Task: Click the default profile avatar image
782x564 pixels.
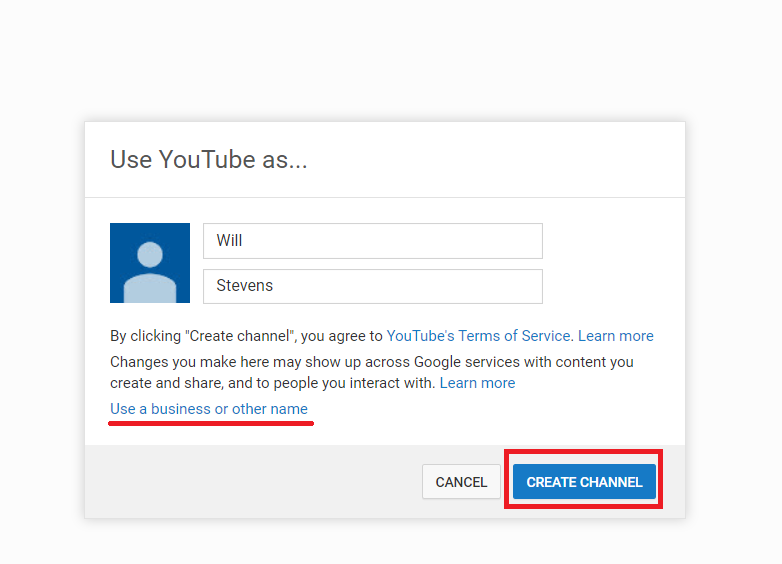Action: pyautogui.click(x=150, y=263)
